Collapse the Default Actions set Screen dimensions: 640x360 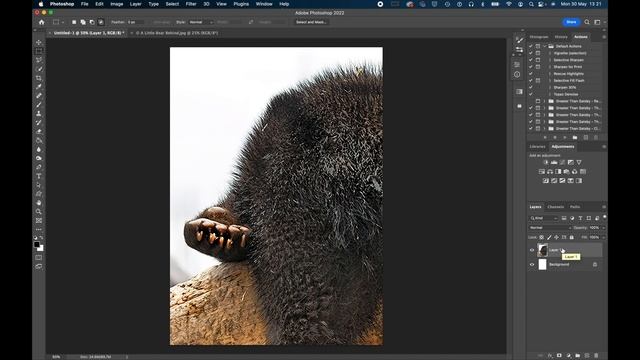tap(545, 46)
